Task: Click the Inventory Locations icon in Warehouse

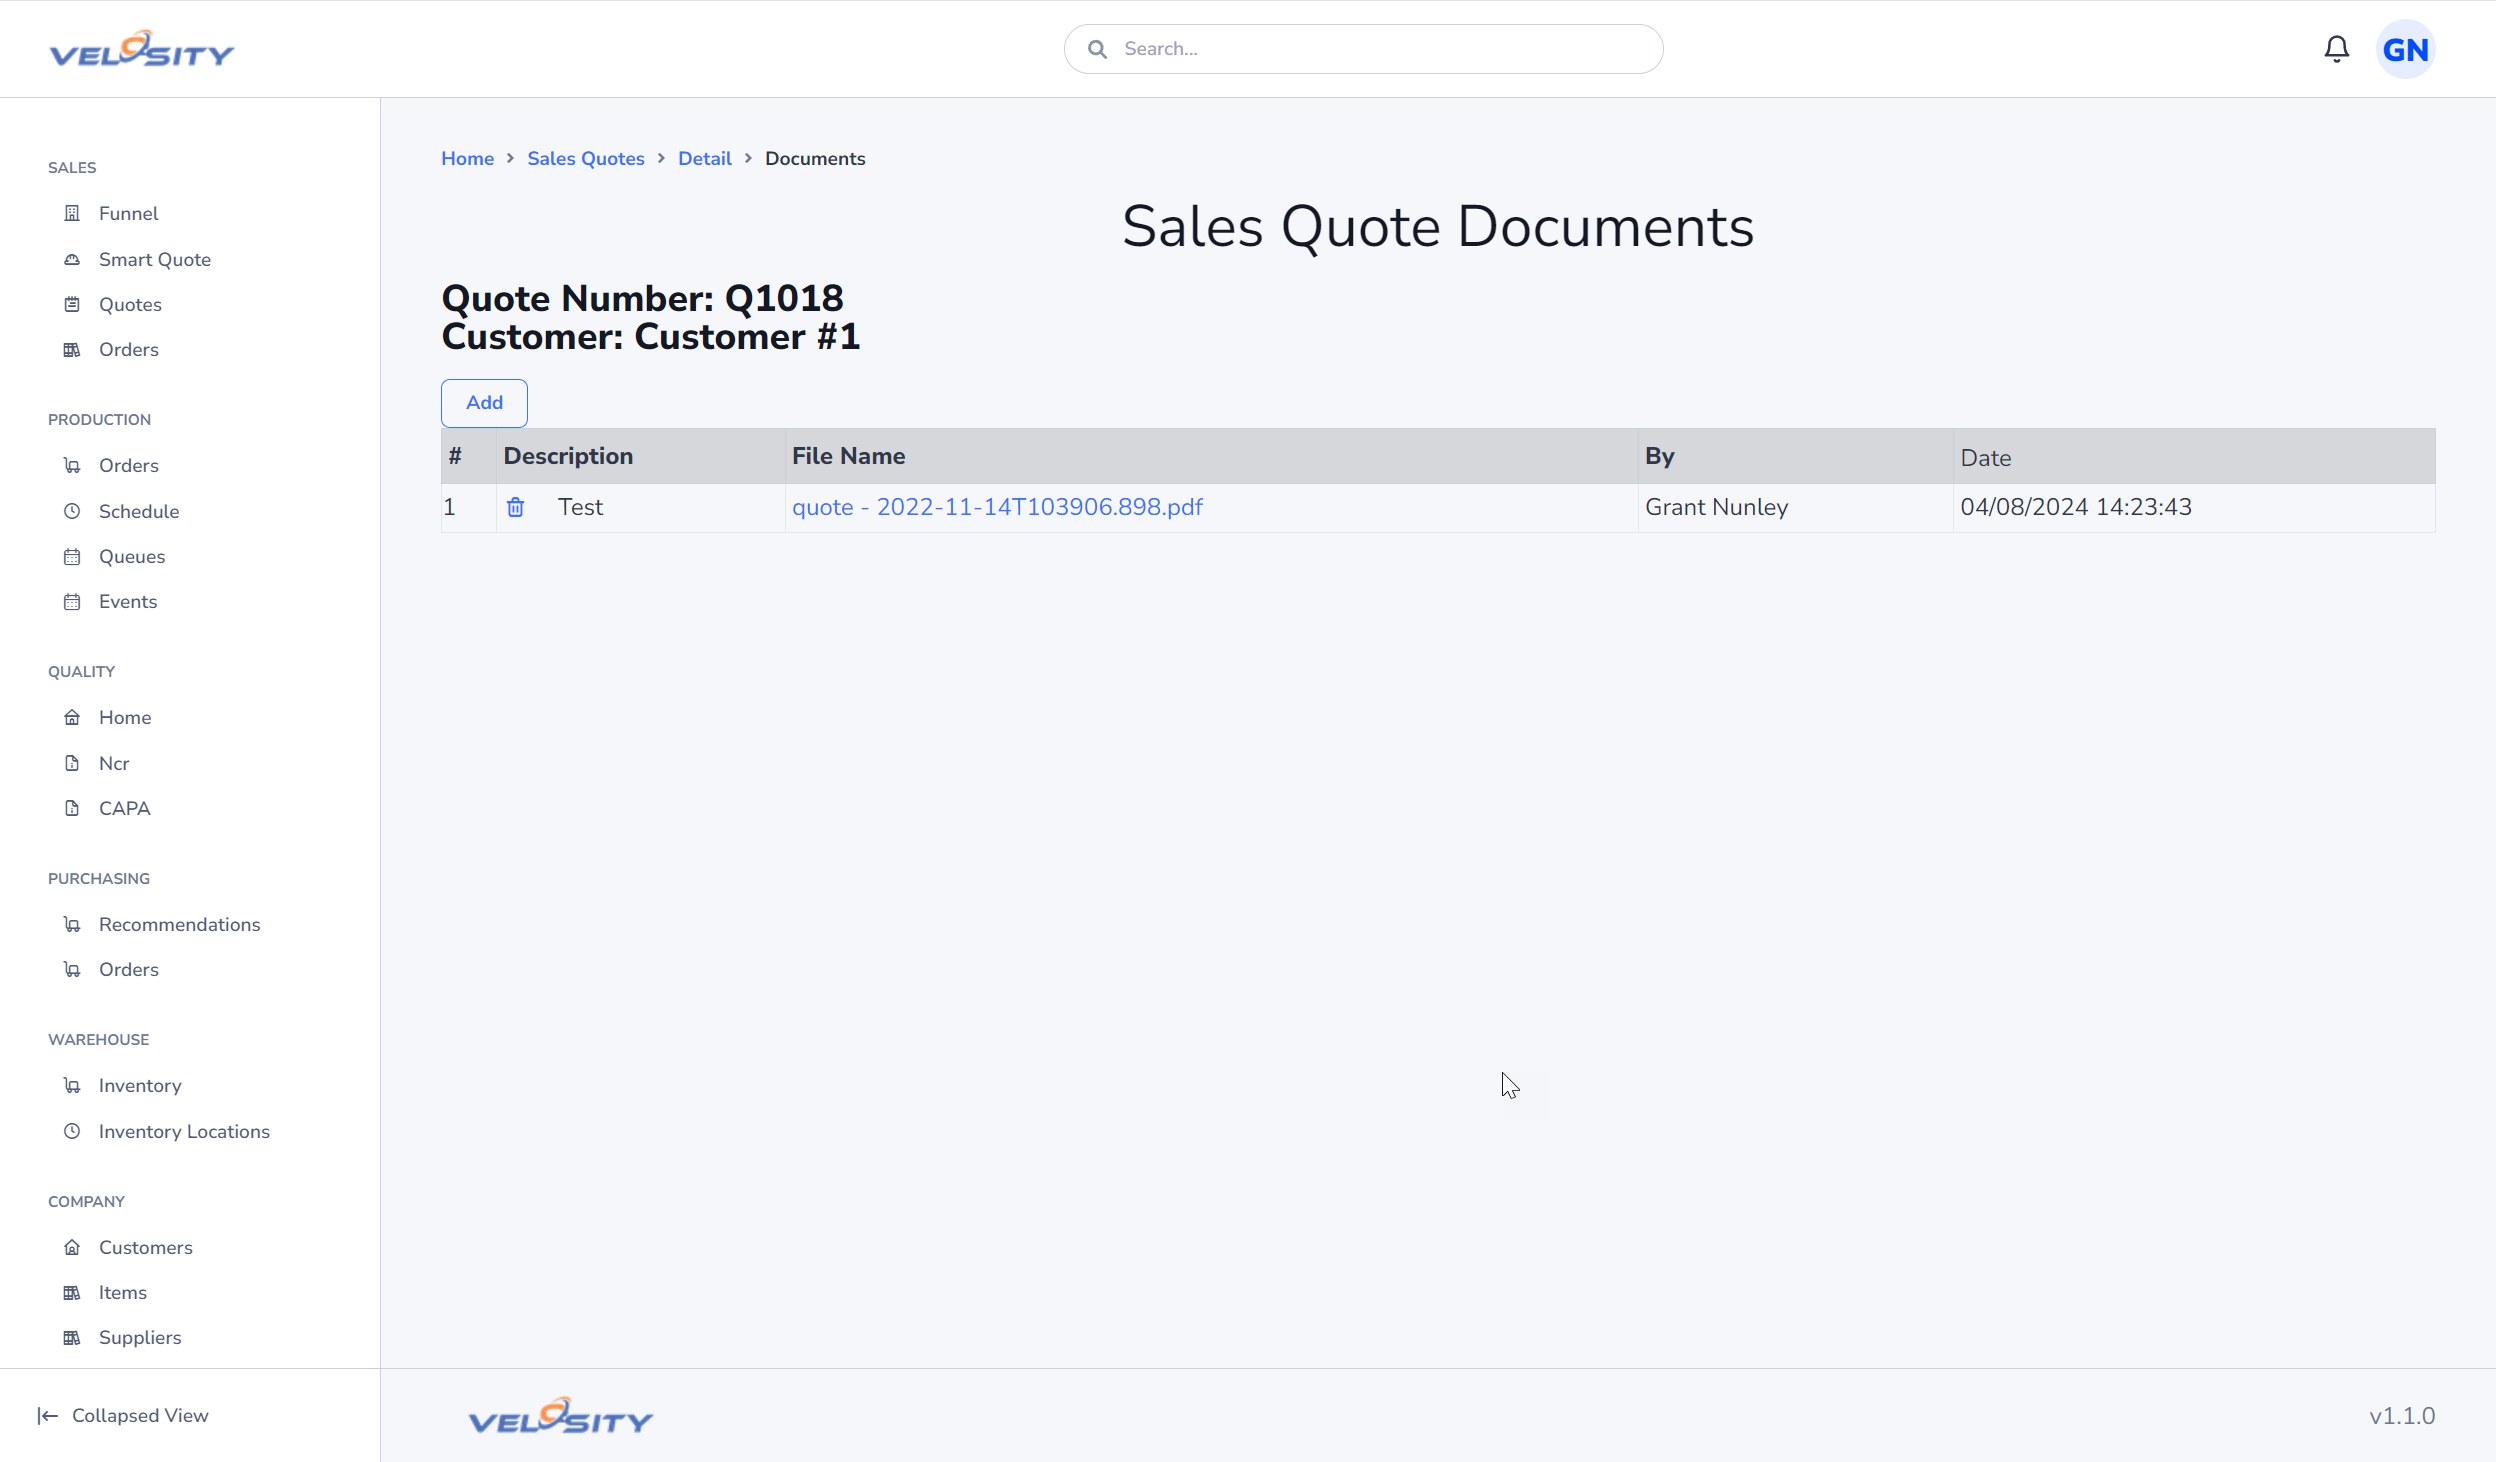Action: [71, 1131]
